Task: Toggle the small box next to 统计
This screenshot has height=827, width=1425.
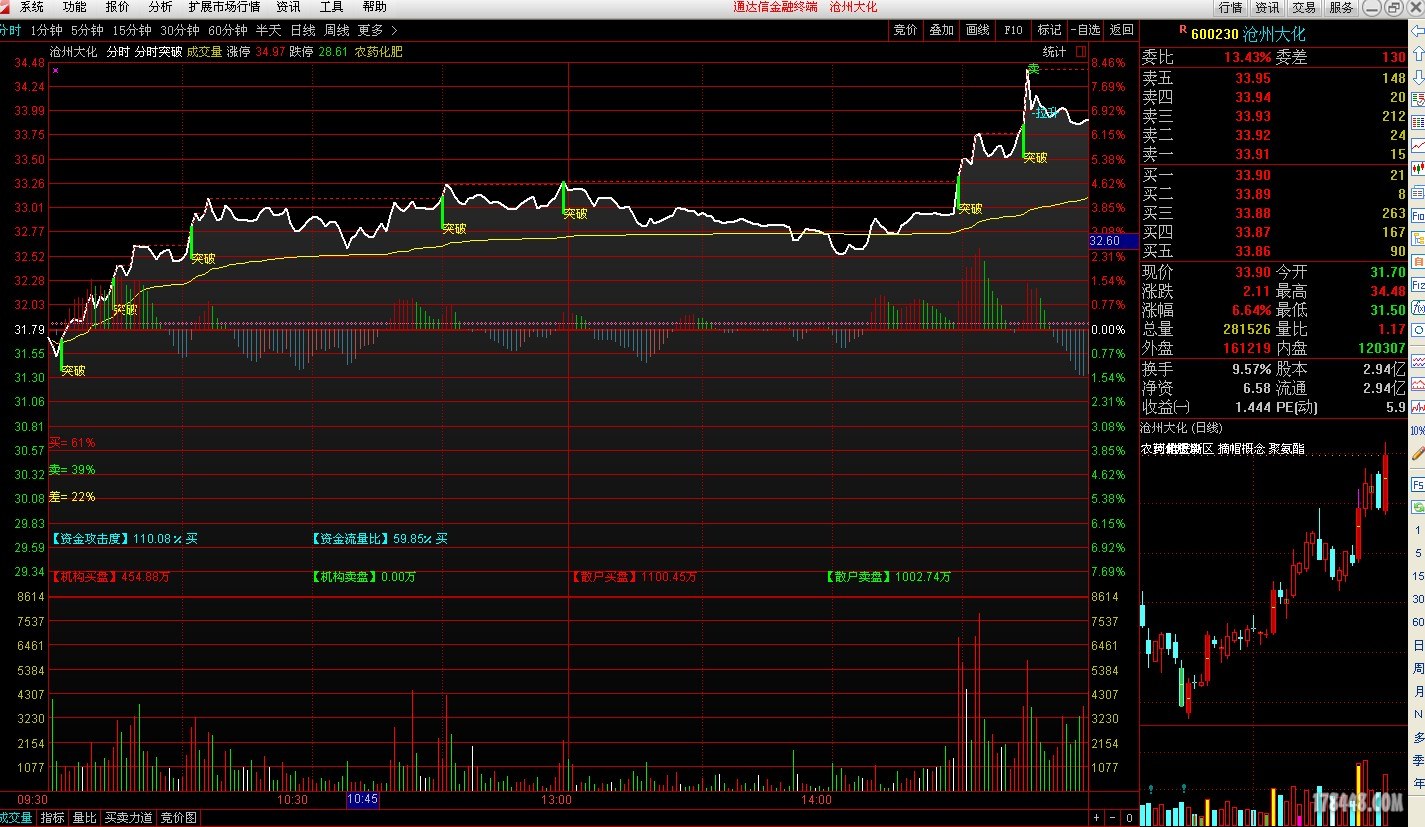Action: (1081, 51)
